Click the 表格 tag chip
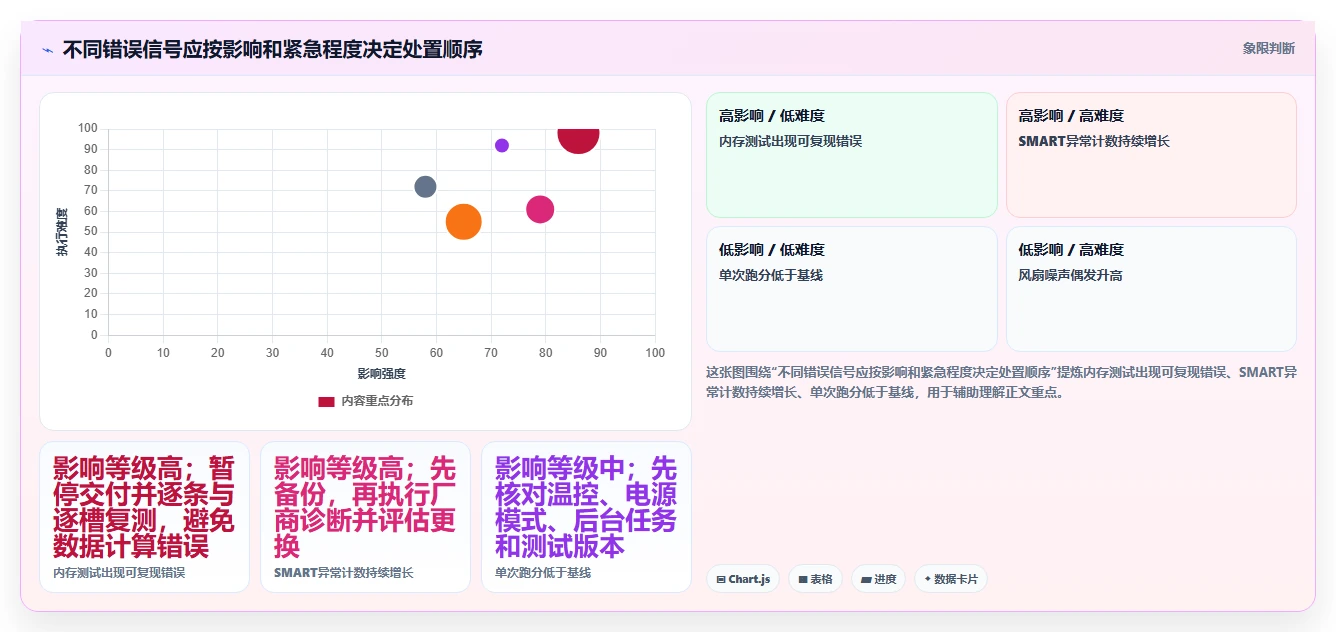The image size is (1336, 632). coord(815,579)
